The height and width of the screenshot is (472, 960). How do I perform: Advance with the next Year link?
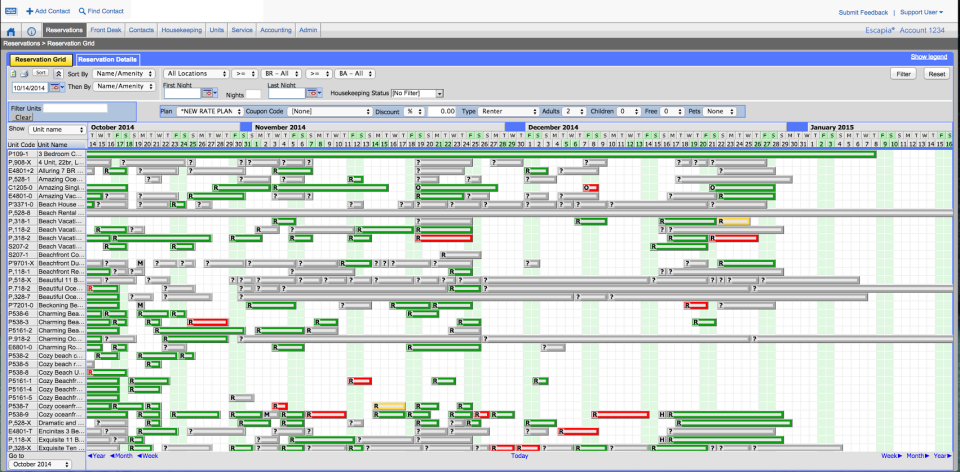coord(943,456)
